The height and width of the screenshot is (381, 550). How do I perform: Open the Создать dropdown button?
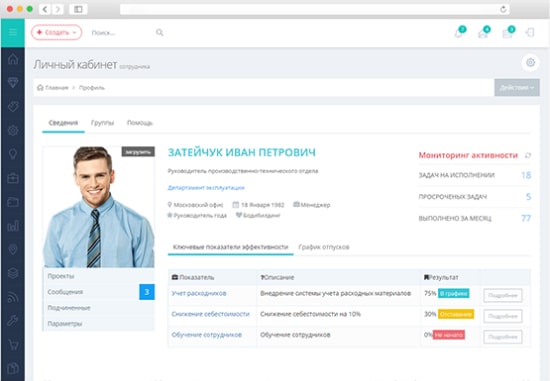point(56,32)
